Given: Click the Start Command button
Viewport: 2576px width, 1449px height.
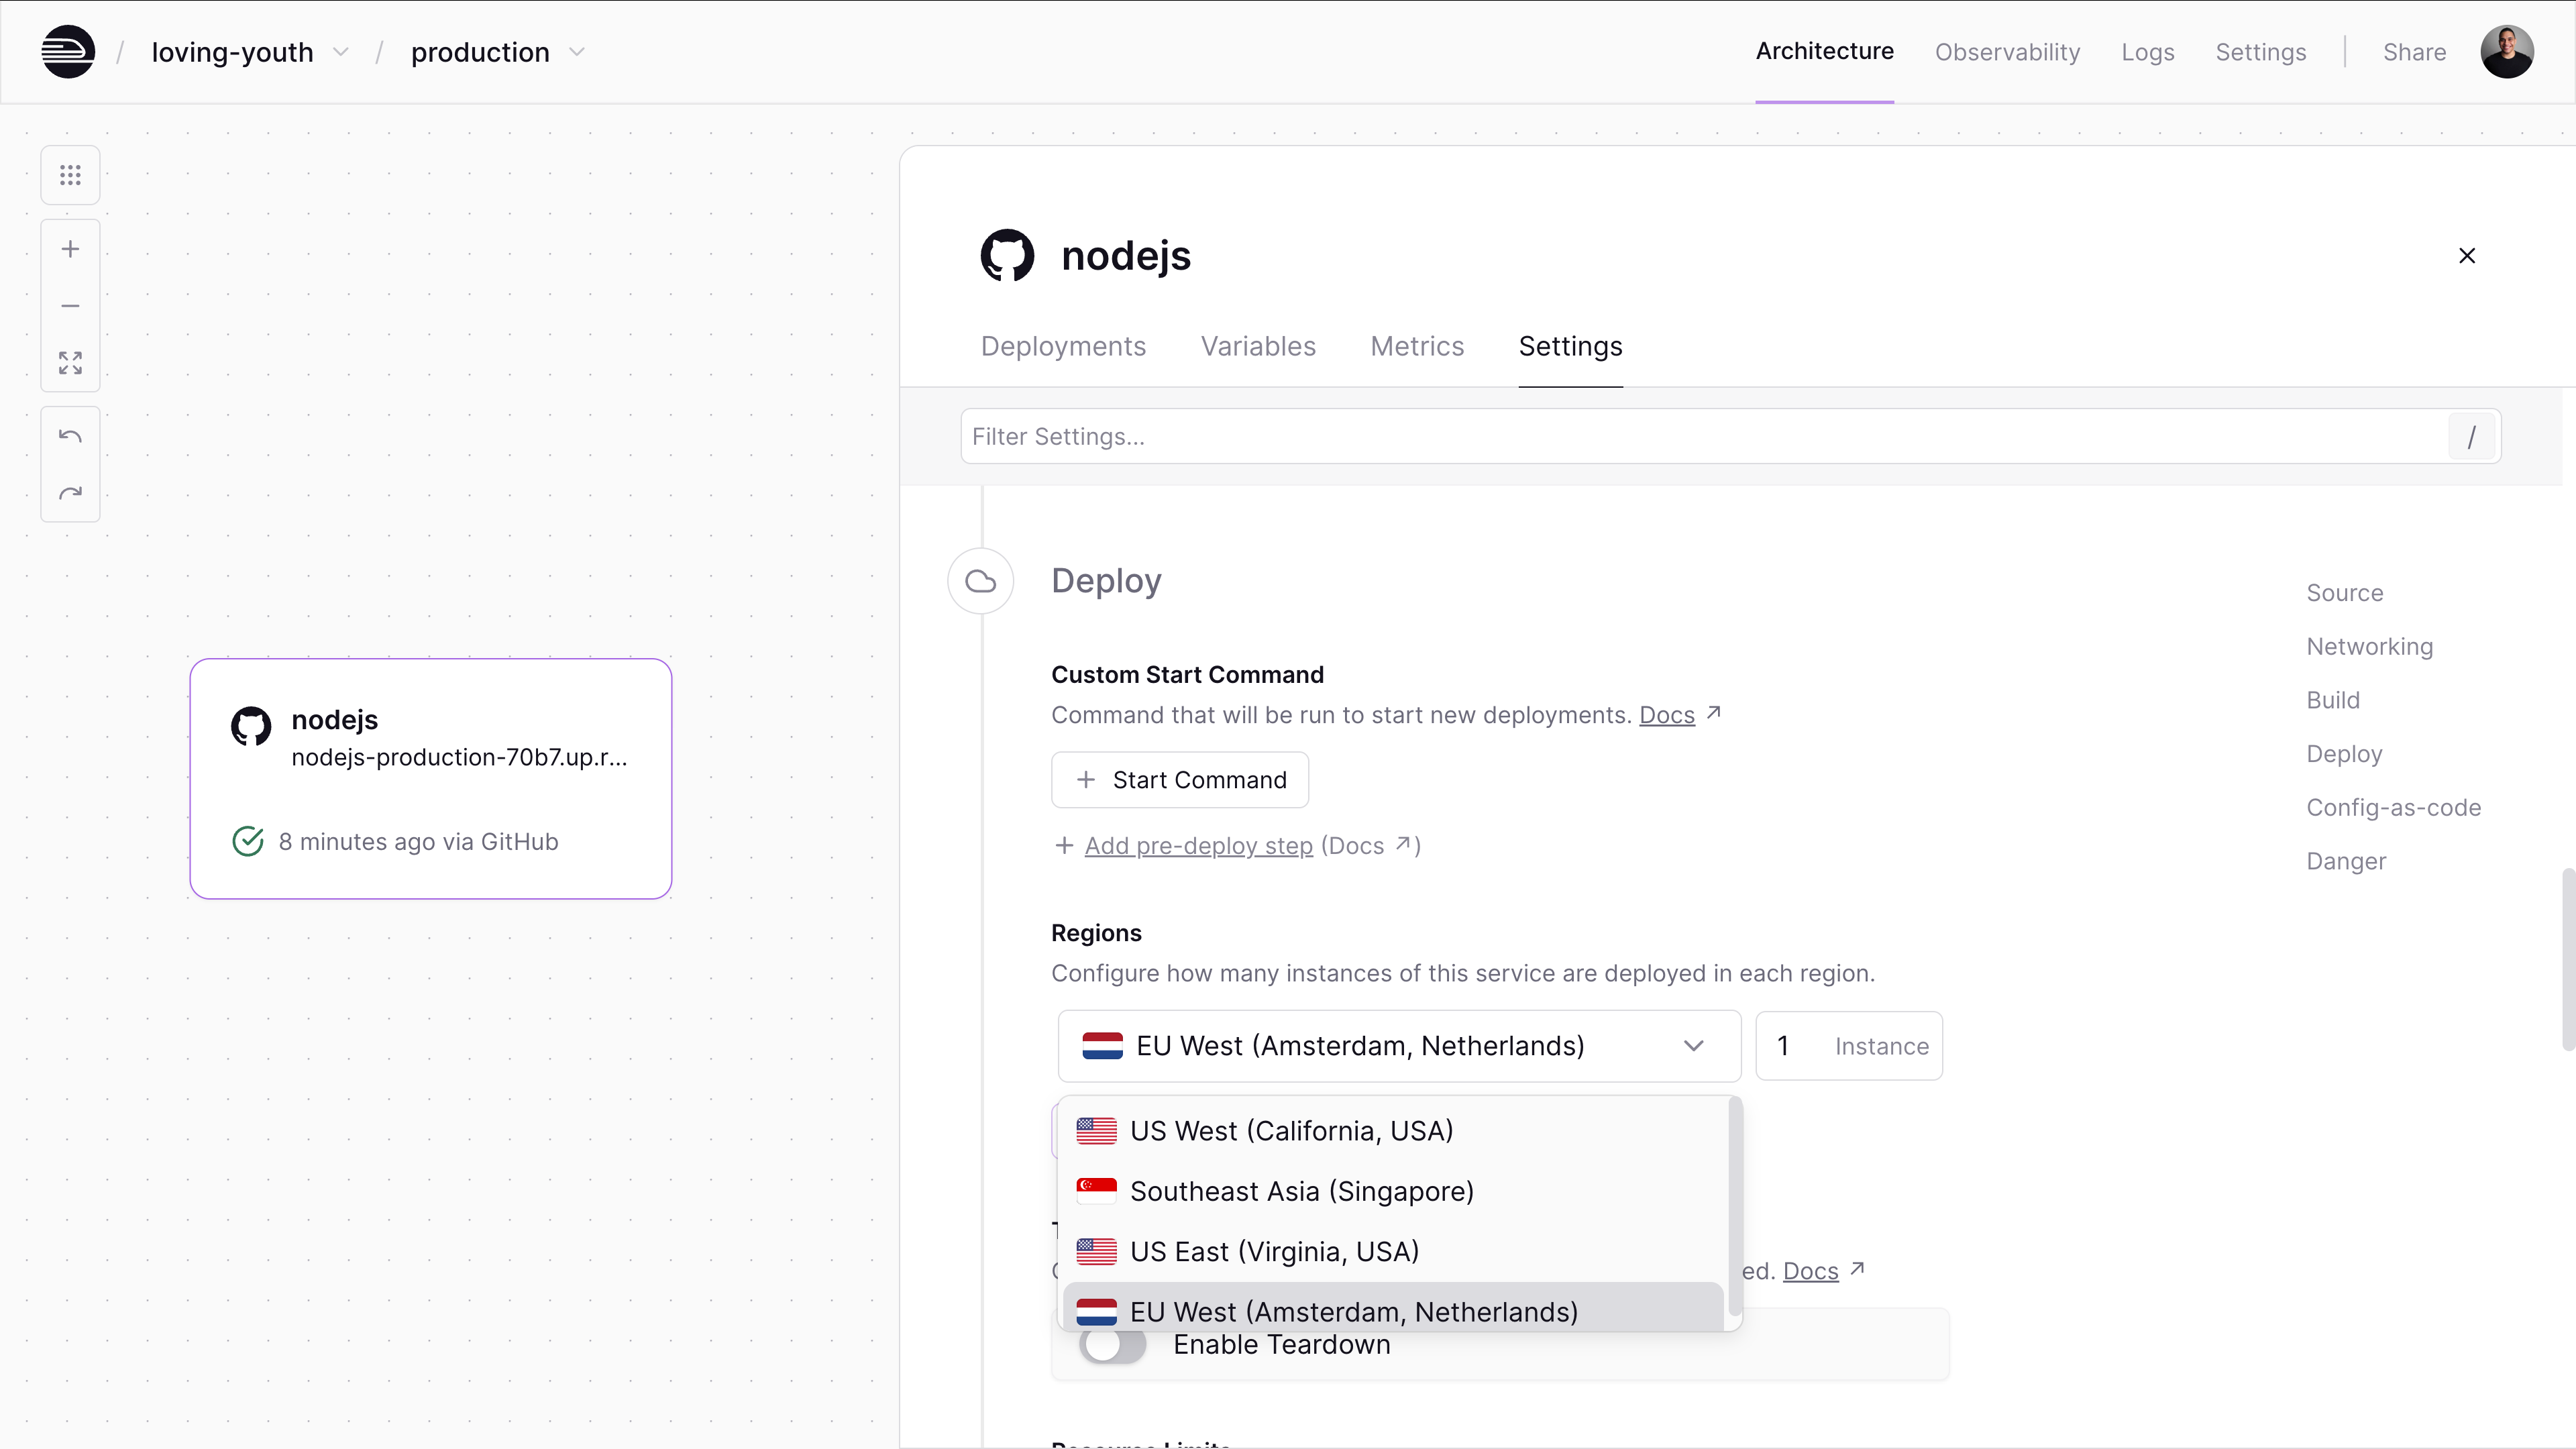Looking at the screenshot, I should [x=1180, y=780].
